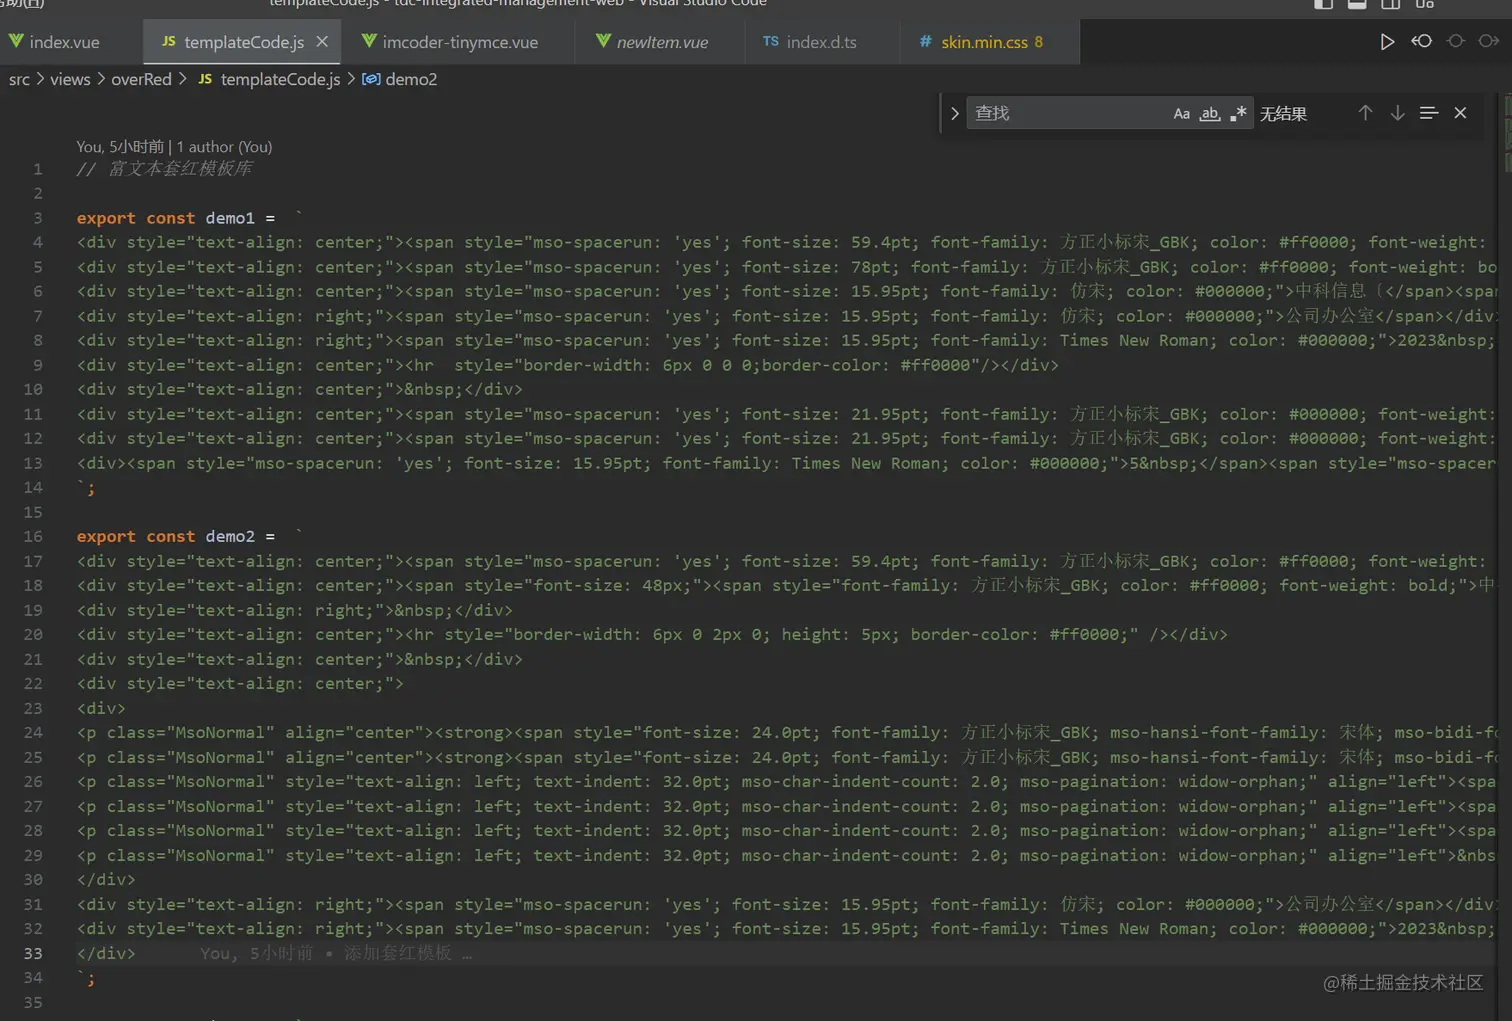Click the 富文本套红模板库 comment line
The height and width of the screenshot is (1021, 1512).
coord(164,169)
